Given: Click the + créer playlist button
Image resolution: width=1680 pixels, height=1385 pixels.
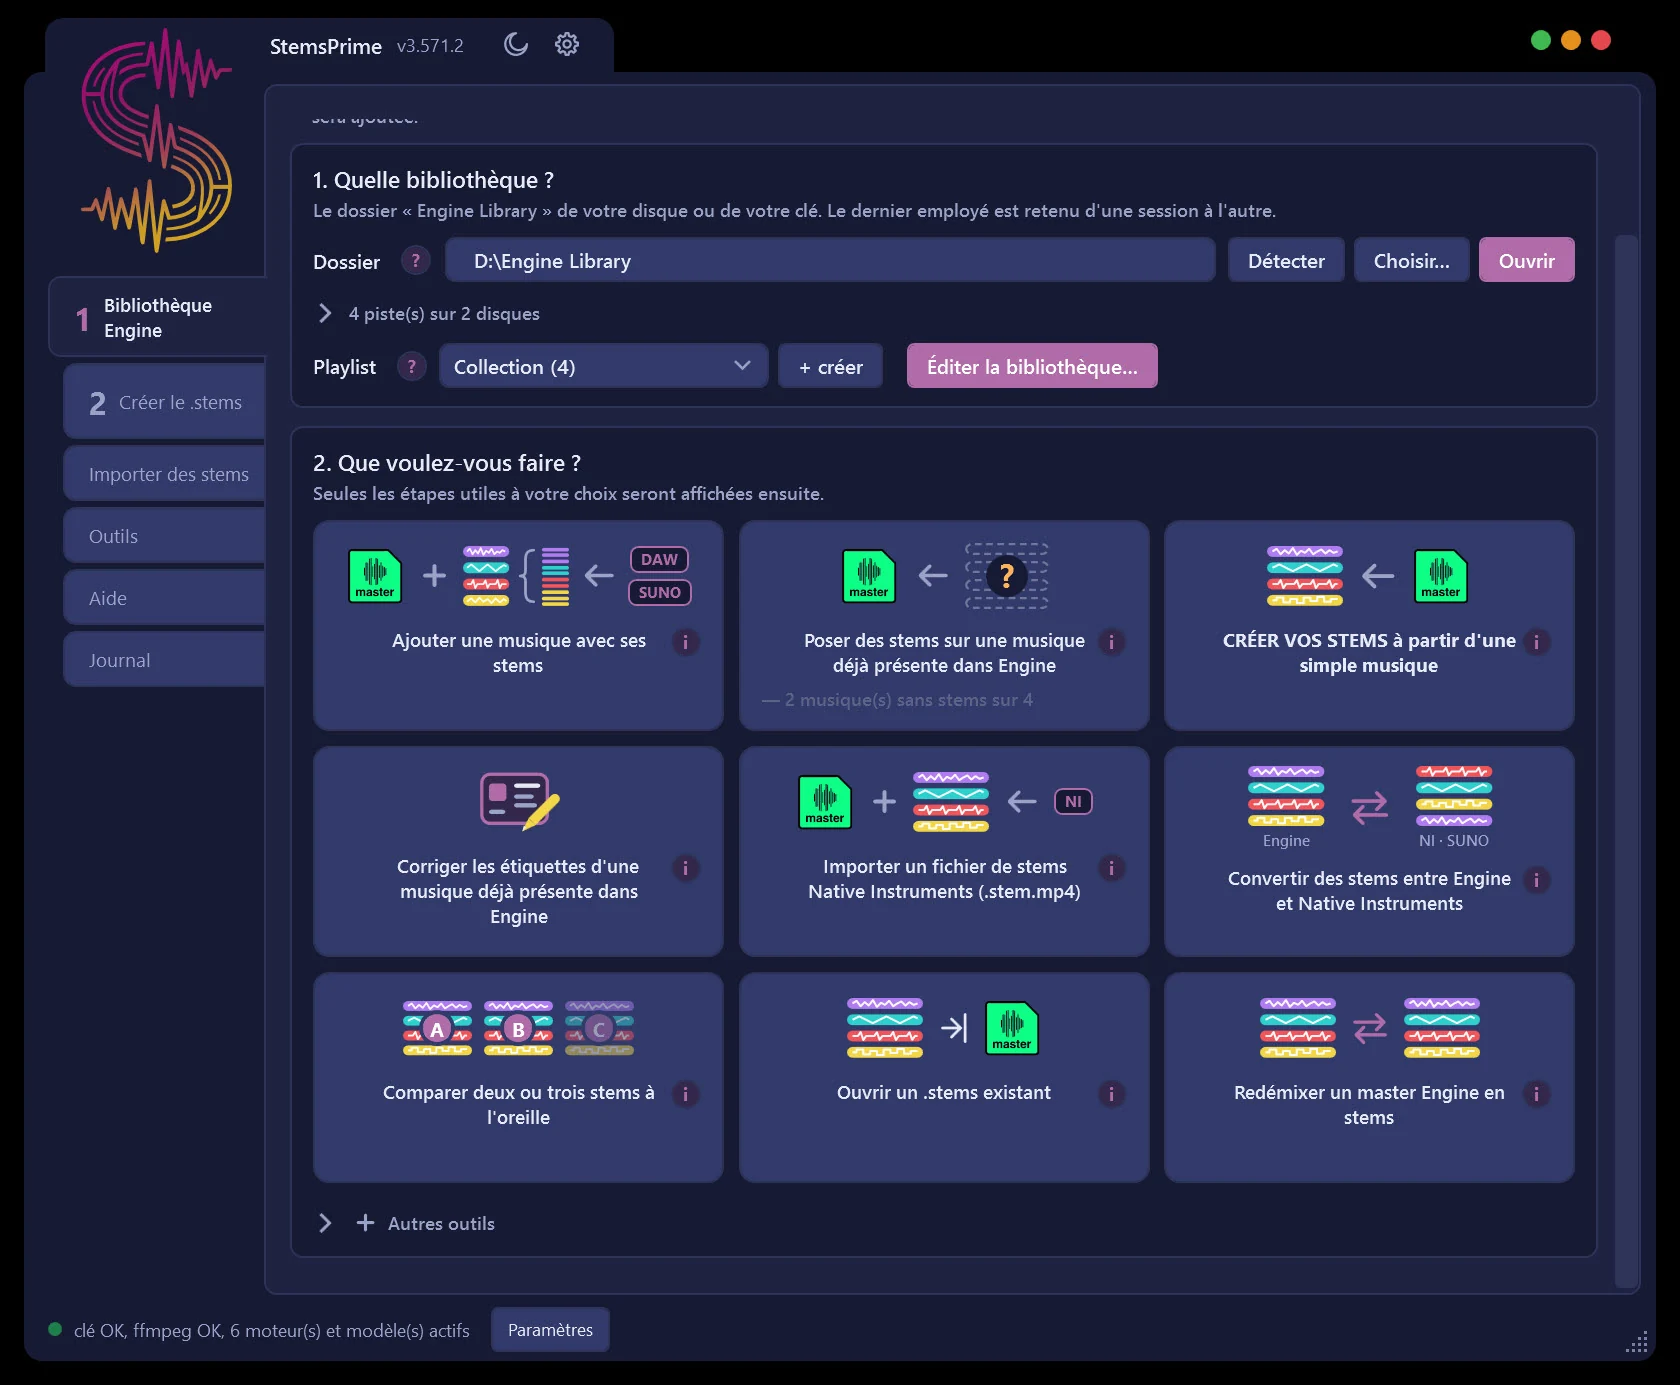Looking at the screenshot, I should click(x=830, y=366).
